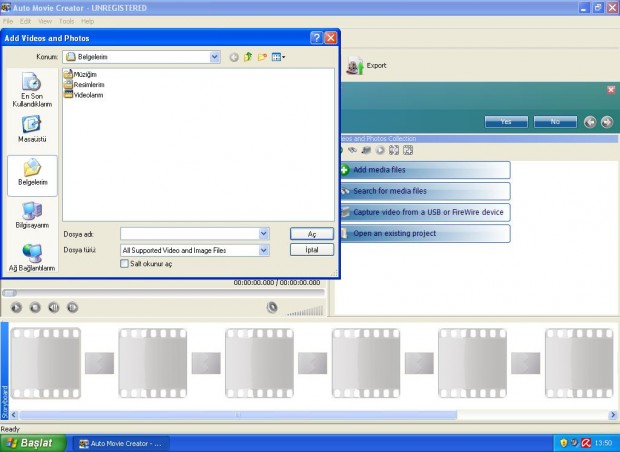Select the Resimlerim folder

(84, 84)
